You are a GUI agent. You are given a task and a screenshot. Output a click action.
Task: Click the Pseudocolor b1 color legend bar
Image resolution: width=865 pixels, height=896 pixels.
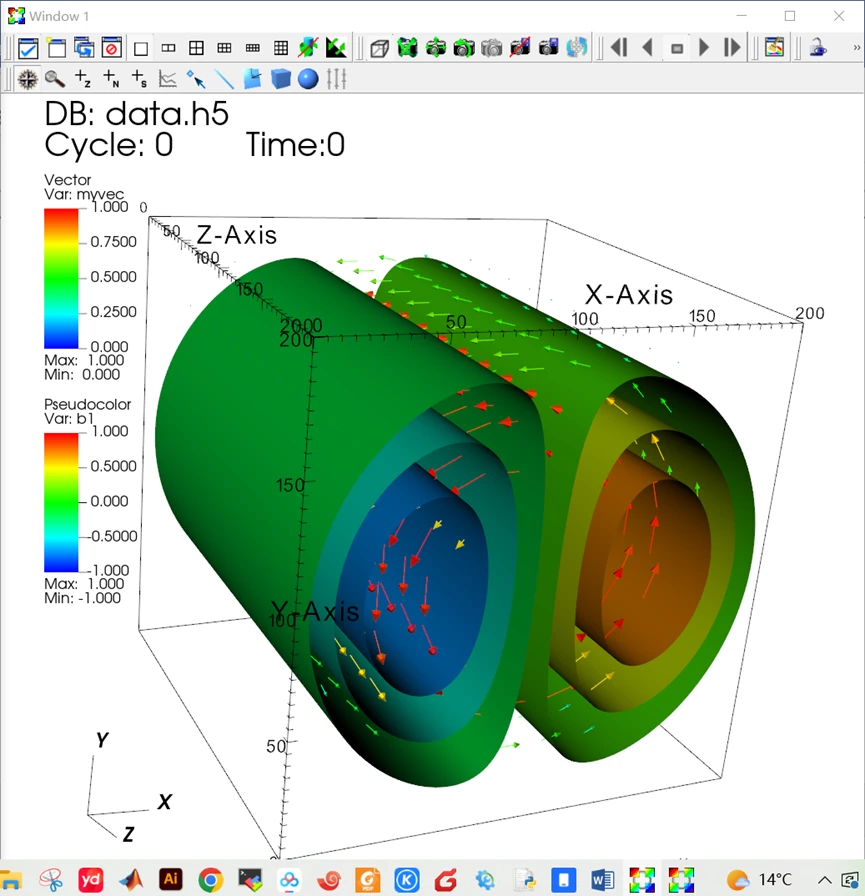point(61,502)
